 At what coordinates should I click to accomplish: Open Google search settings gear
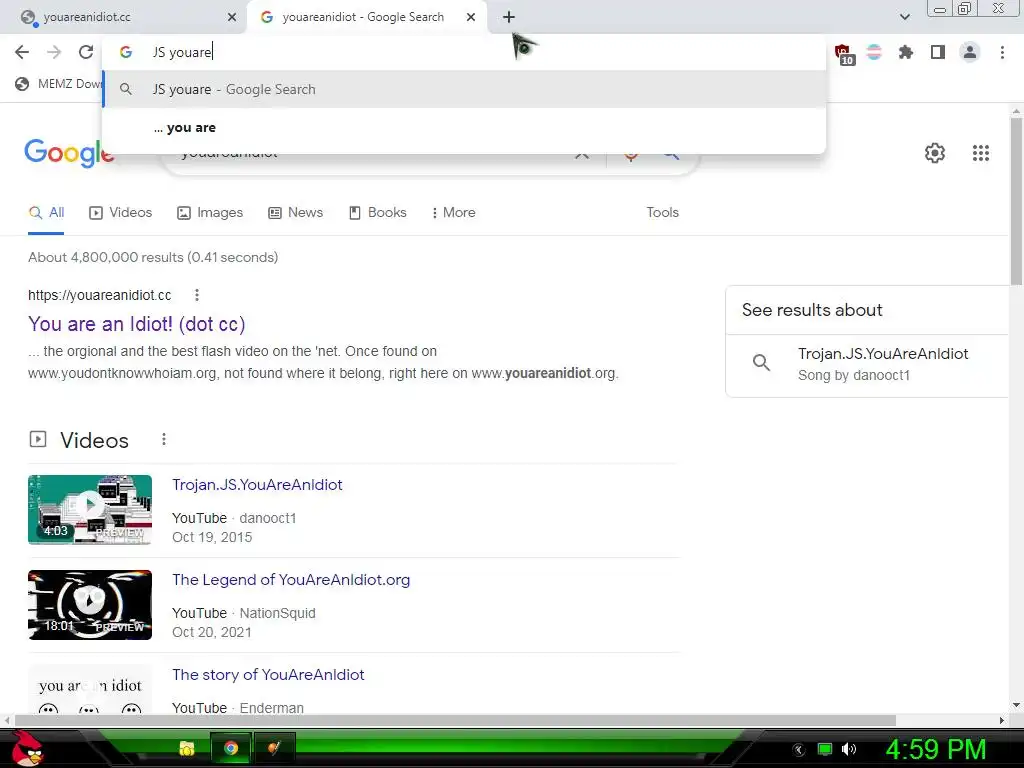click(x=935, y=153)
